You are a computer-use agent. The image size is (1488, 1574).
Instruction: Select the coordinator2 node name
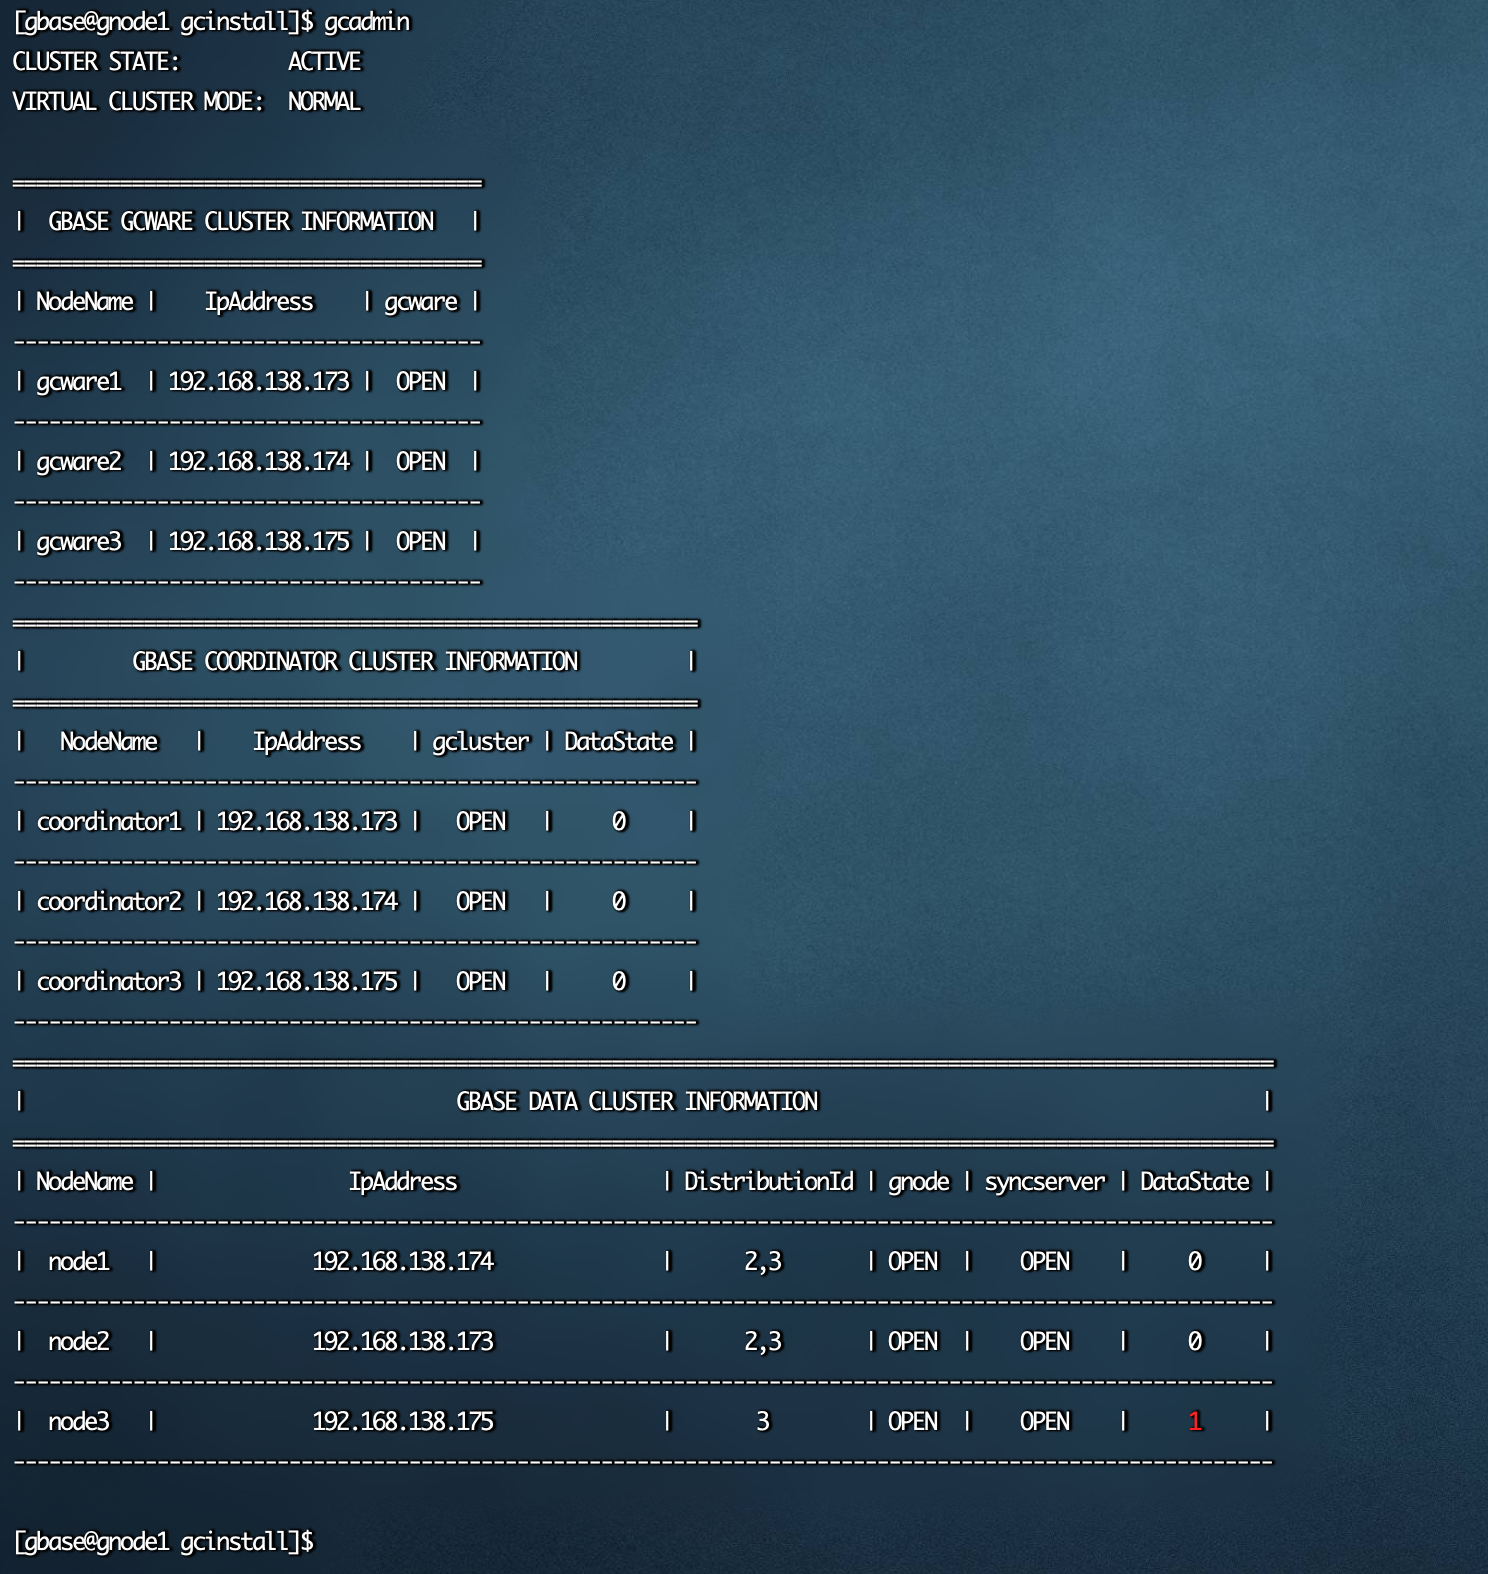click(110, 902)
